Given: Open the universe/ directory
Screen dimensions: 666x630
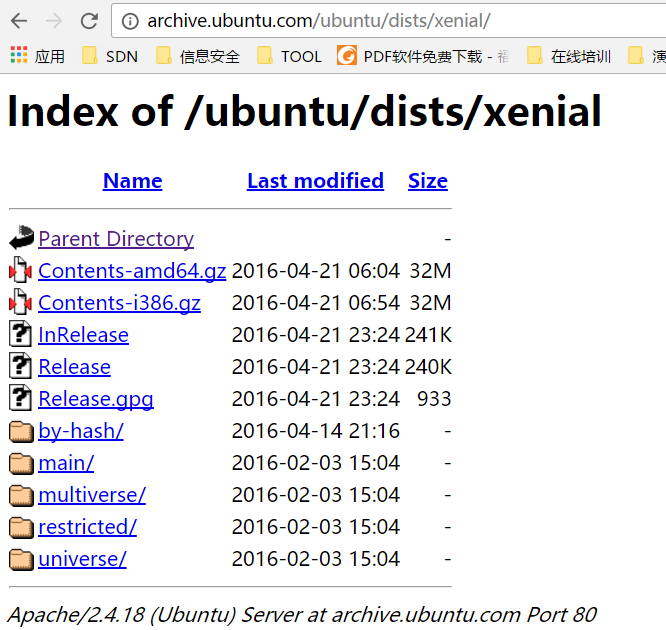Looking at the screenshot, I should coord(82,559).
